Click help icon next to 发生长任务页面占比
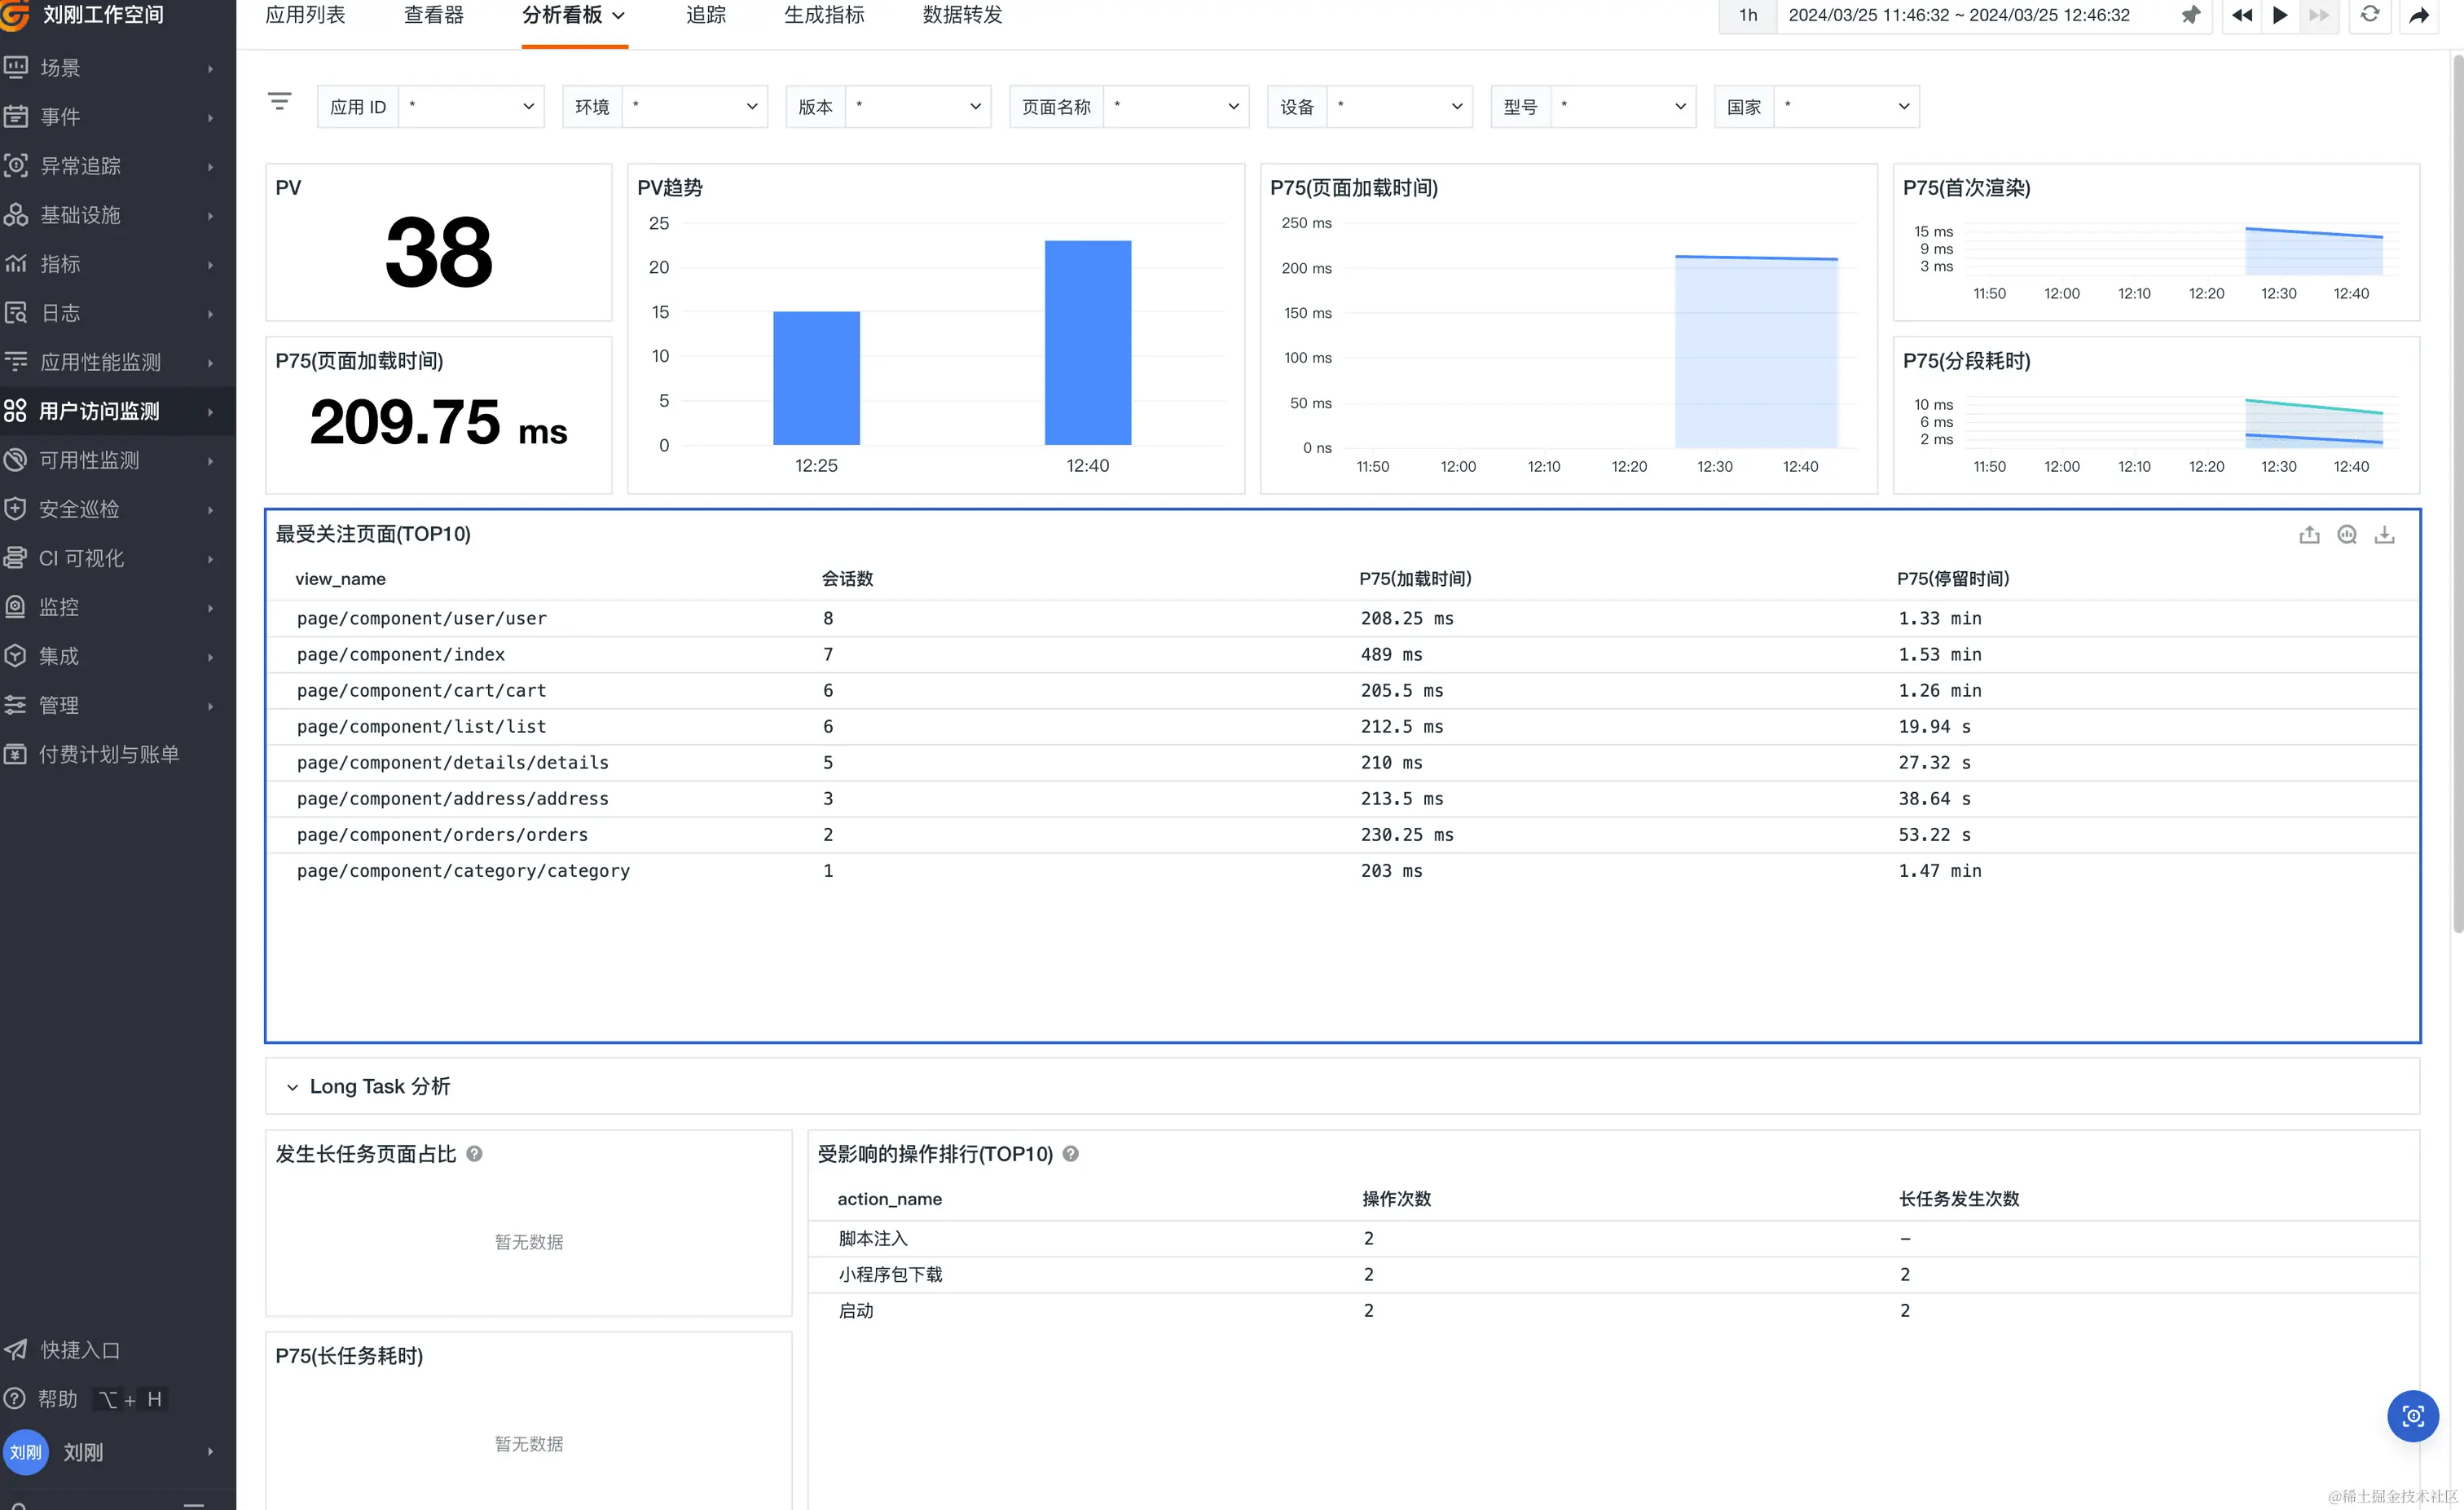Viewport: 2464px width, 1510px height. coord(475,1154)
